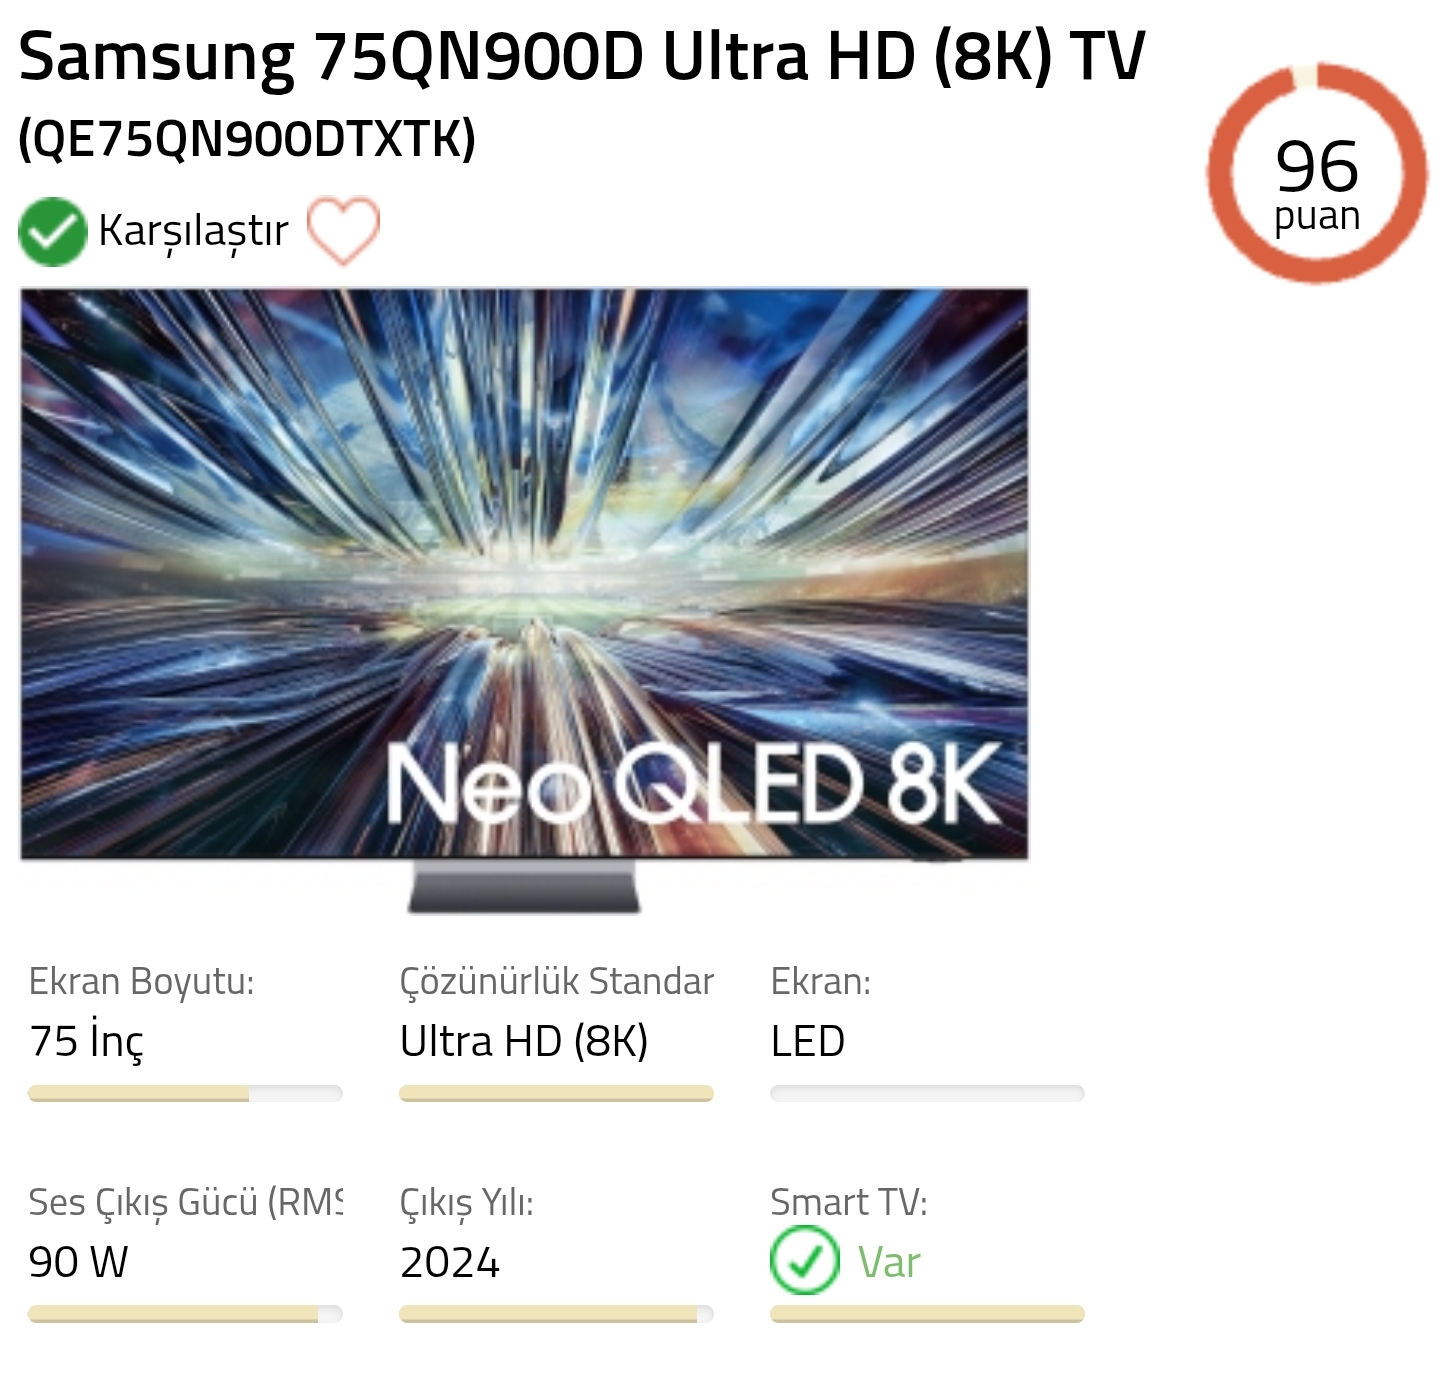The height and width of the screenshot is (1382, 1440).
Task: Click the LED screen type value
Action: [x=808, y=1041]
